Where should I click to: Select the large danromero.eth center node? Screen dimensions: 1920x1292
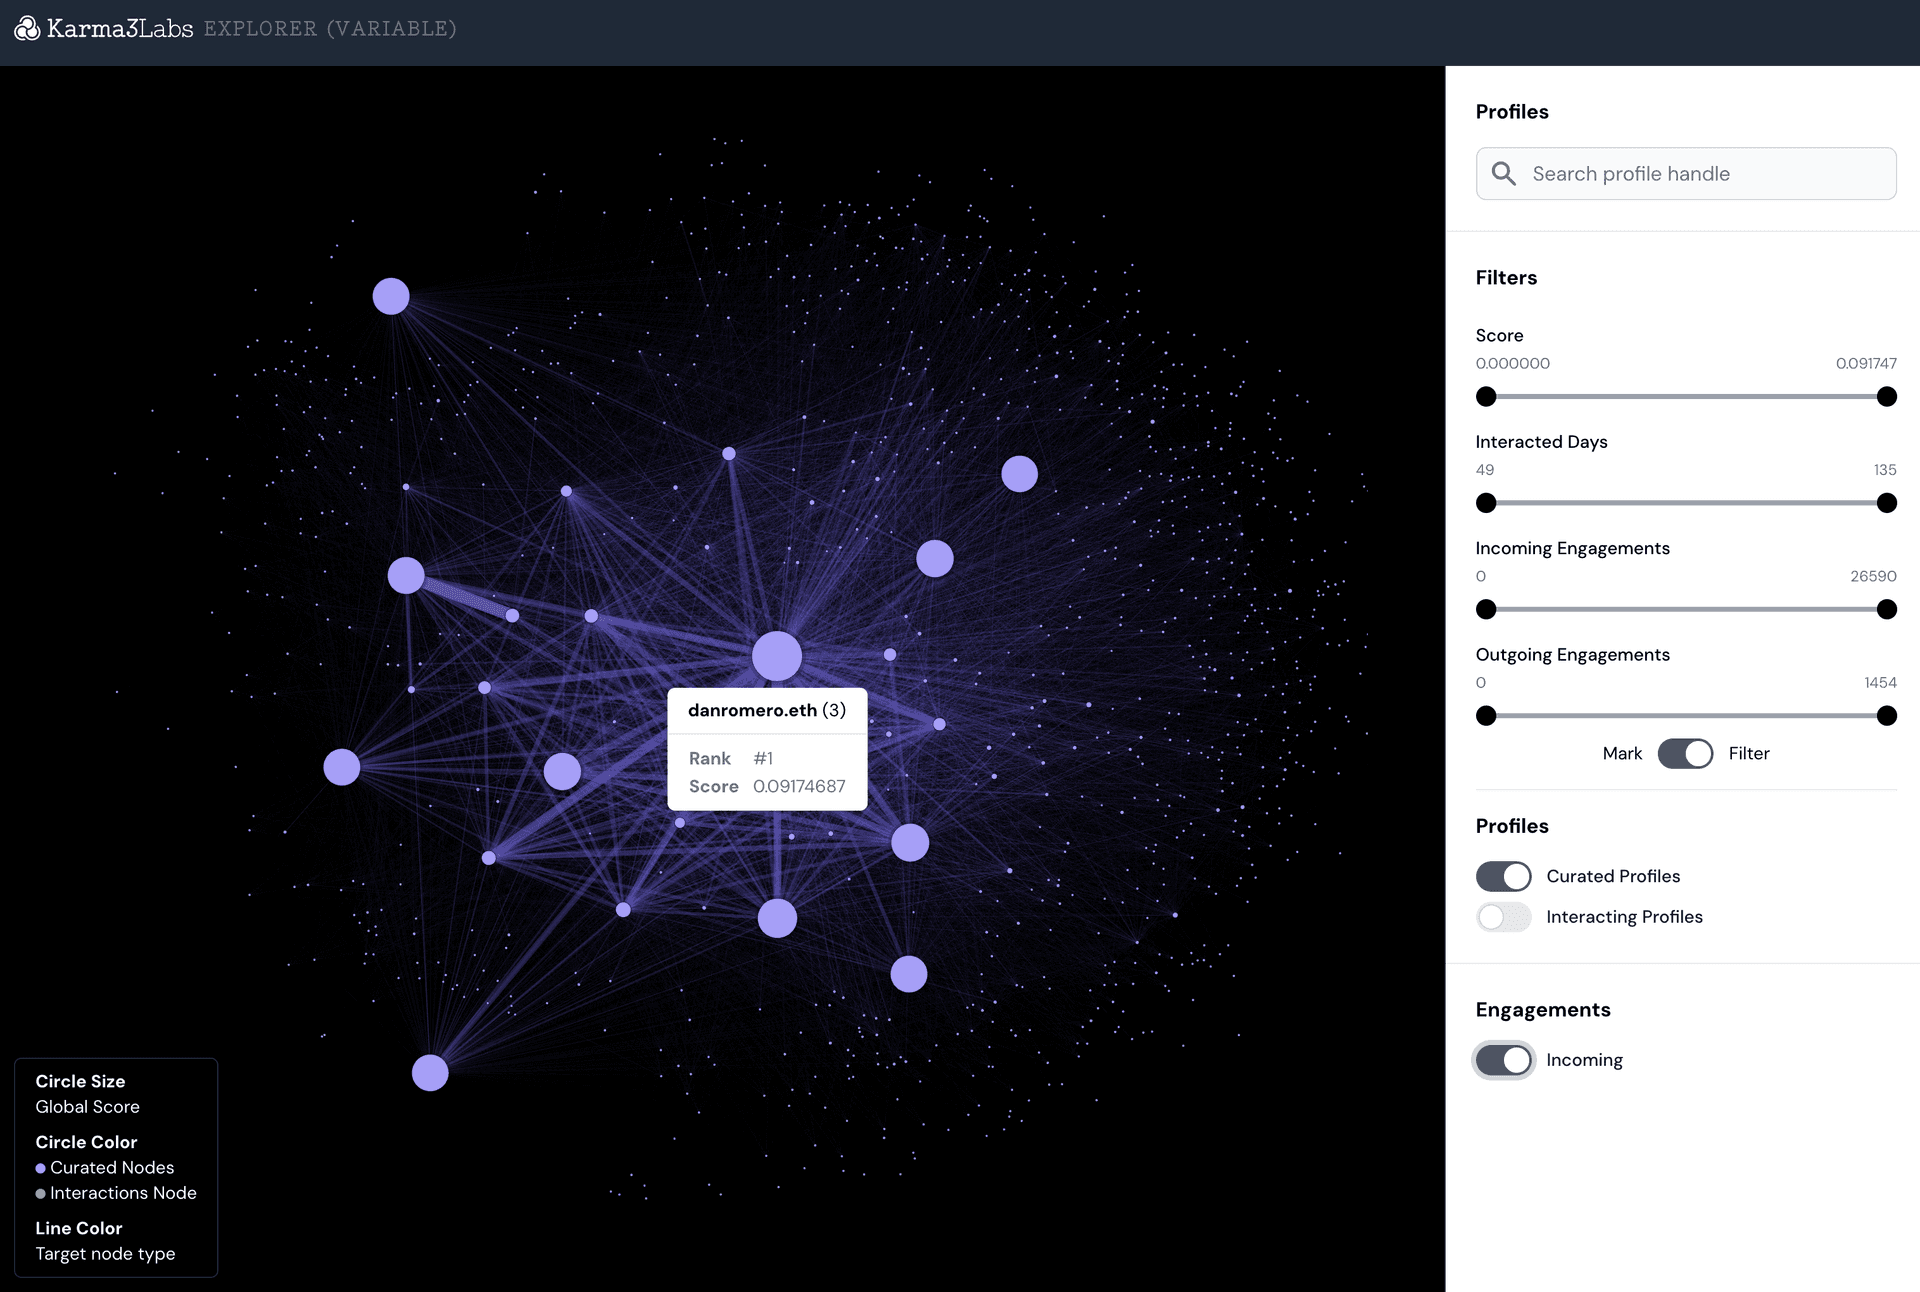[777, 656]
